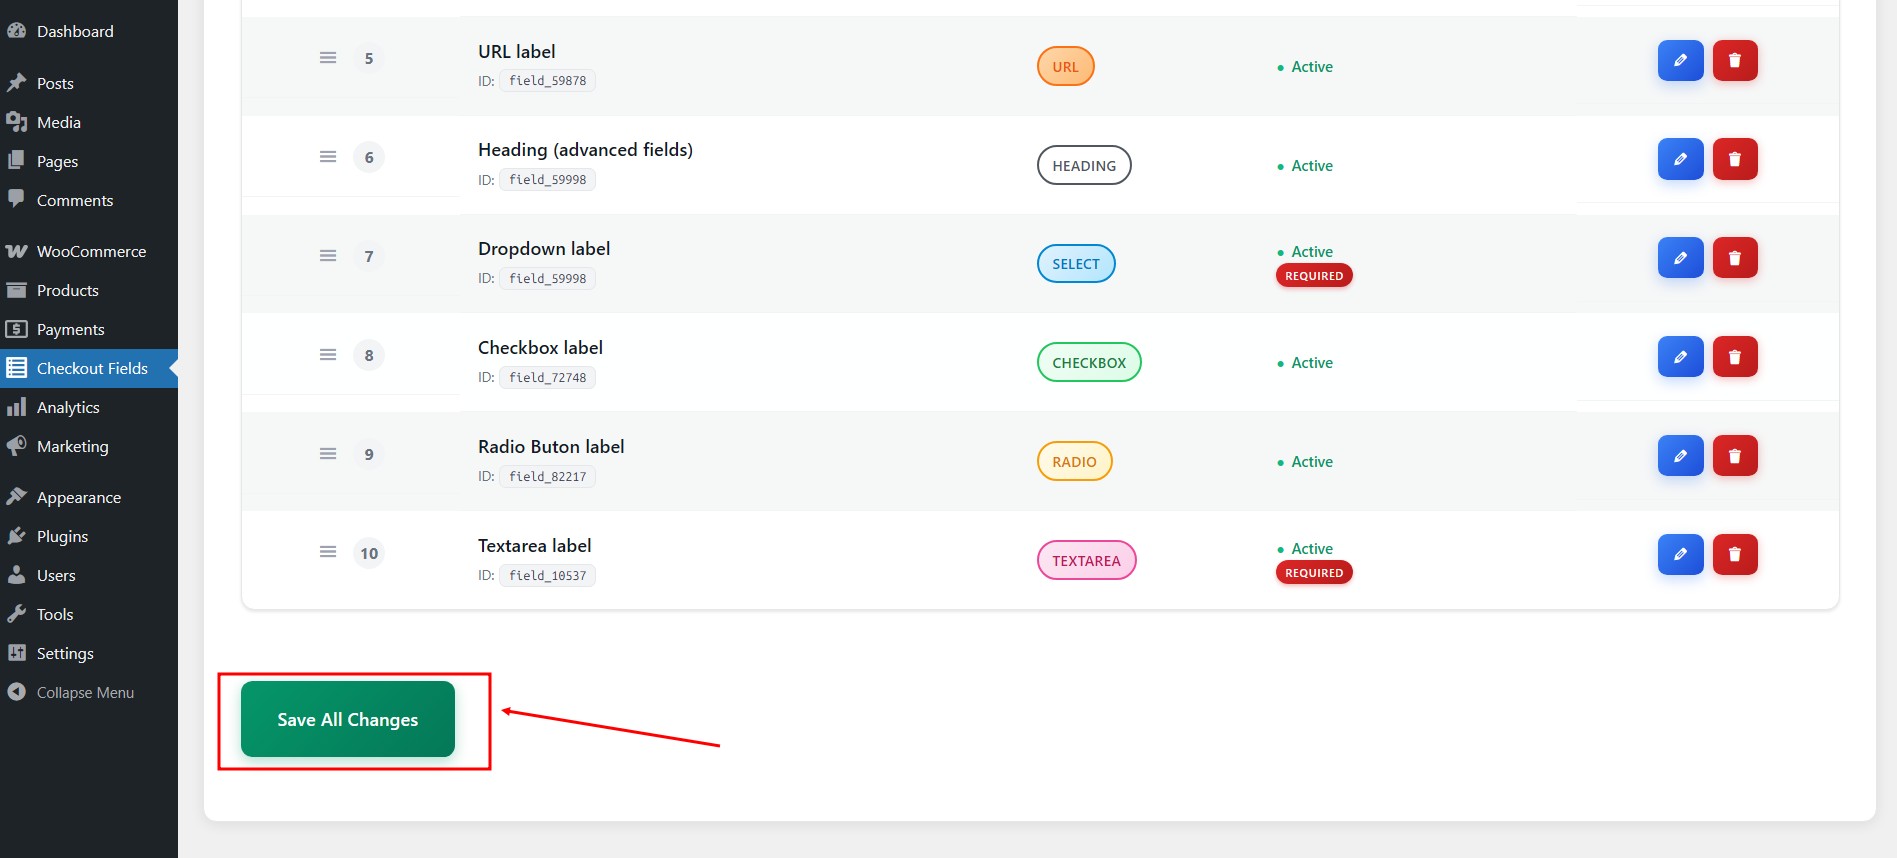This screenshot has height=858, width=1897.
Task: Click the TEXTAREA type badge
Action: point(1087,561)
